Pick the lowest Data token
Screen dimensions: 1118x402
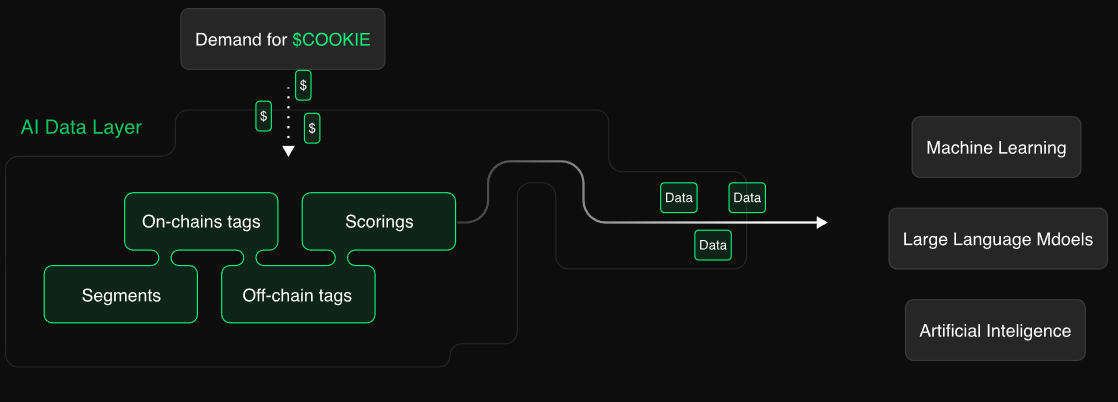point(713,245)
